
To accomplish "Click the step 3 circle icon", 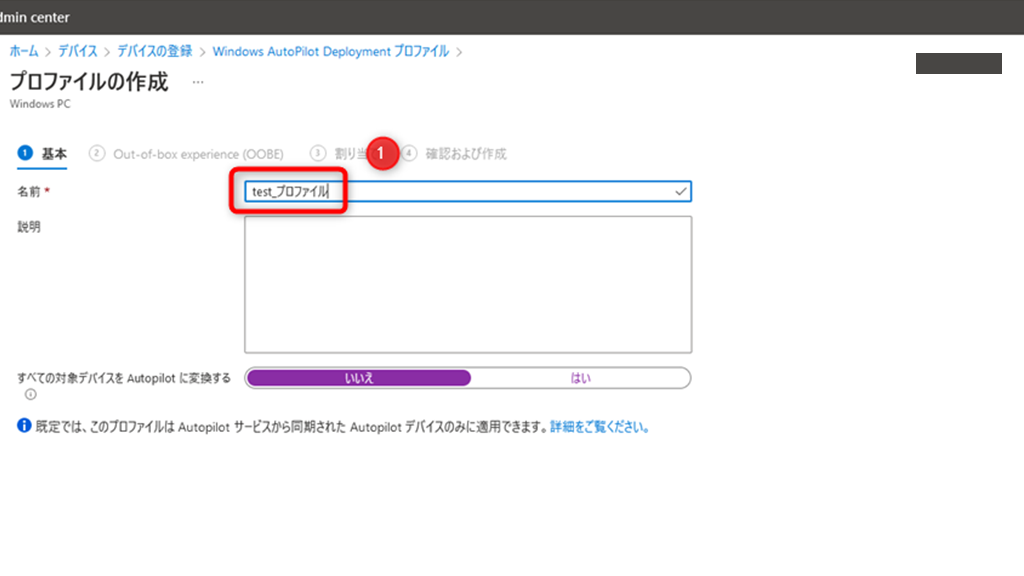I will point(318,154).
